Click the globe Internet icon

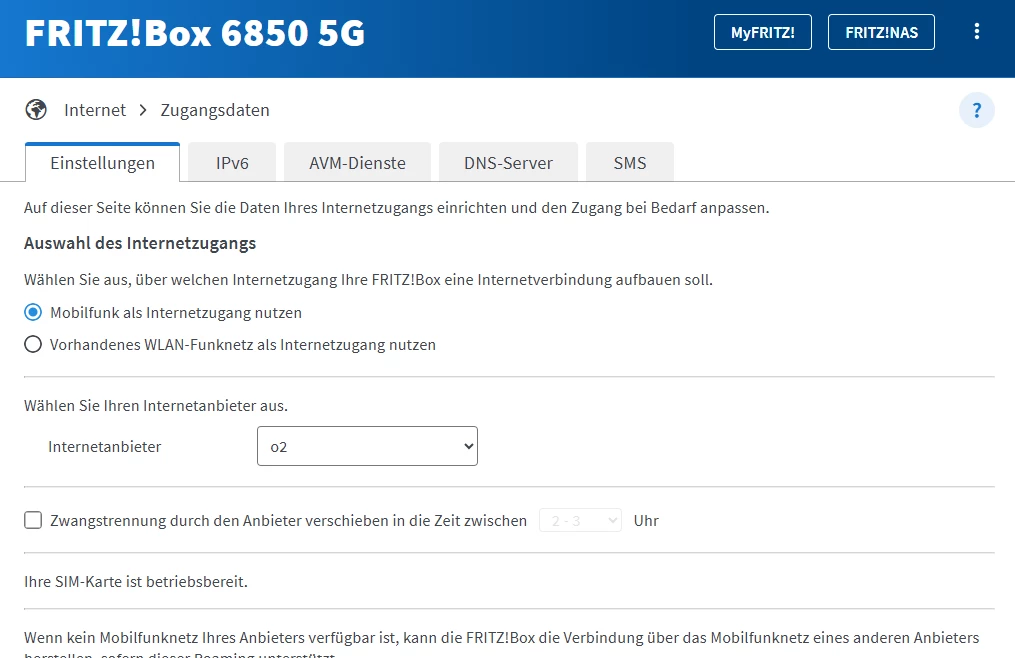36,110
